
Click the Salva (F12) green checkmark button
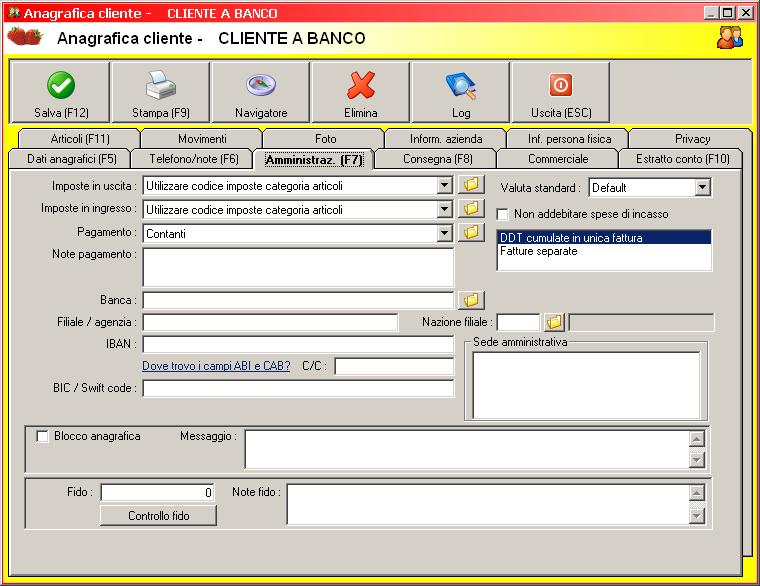pyautogui.click(x=60, y=92)
